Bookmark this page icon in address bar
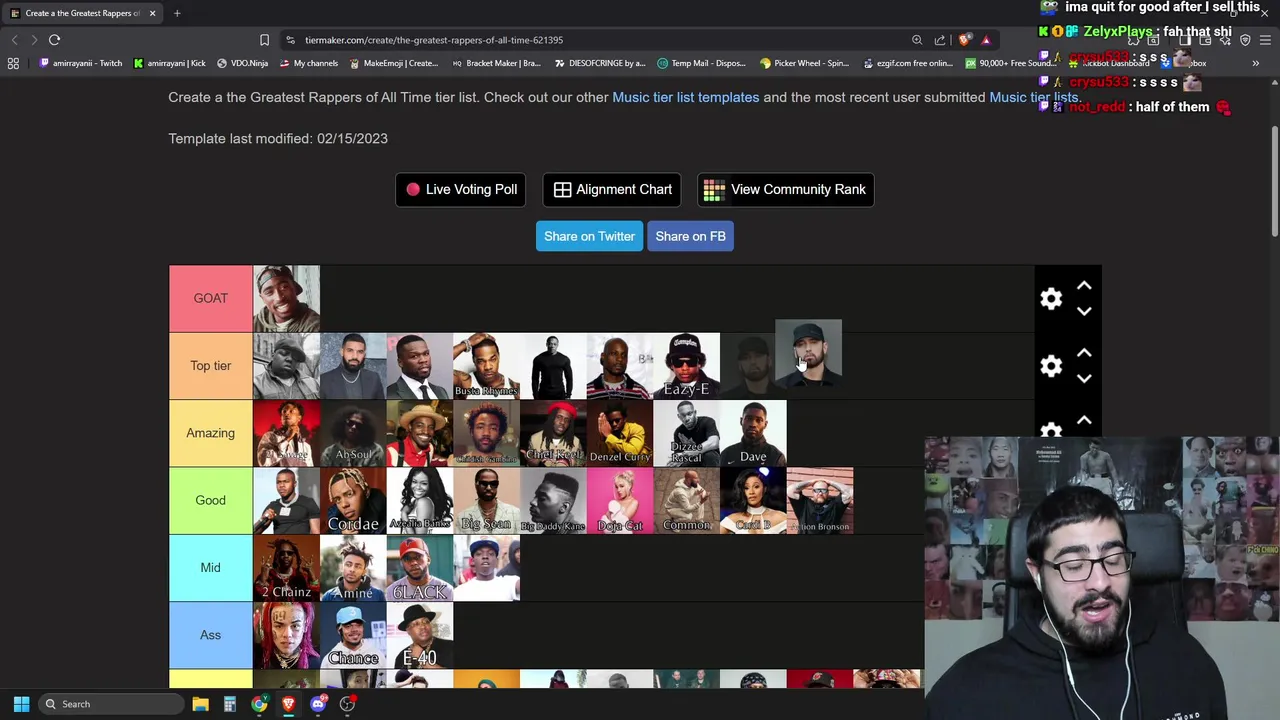 [264, 40]
